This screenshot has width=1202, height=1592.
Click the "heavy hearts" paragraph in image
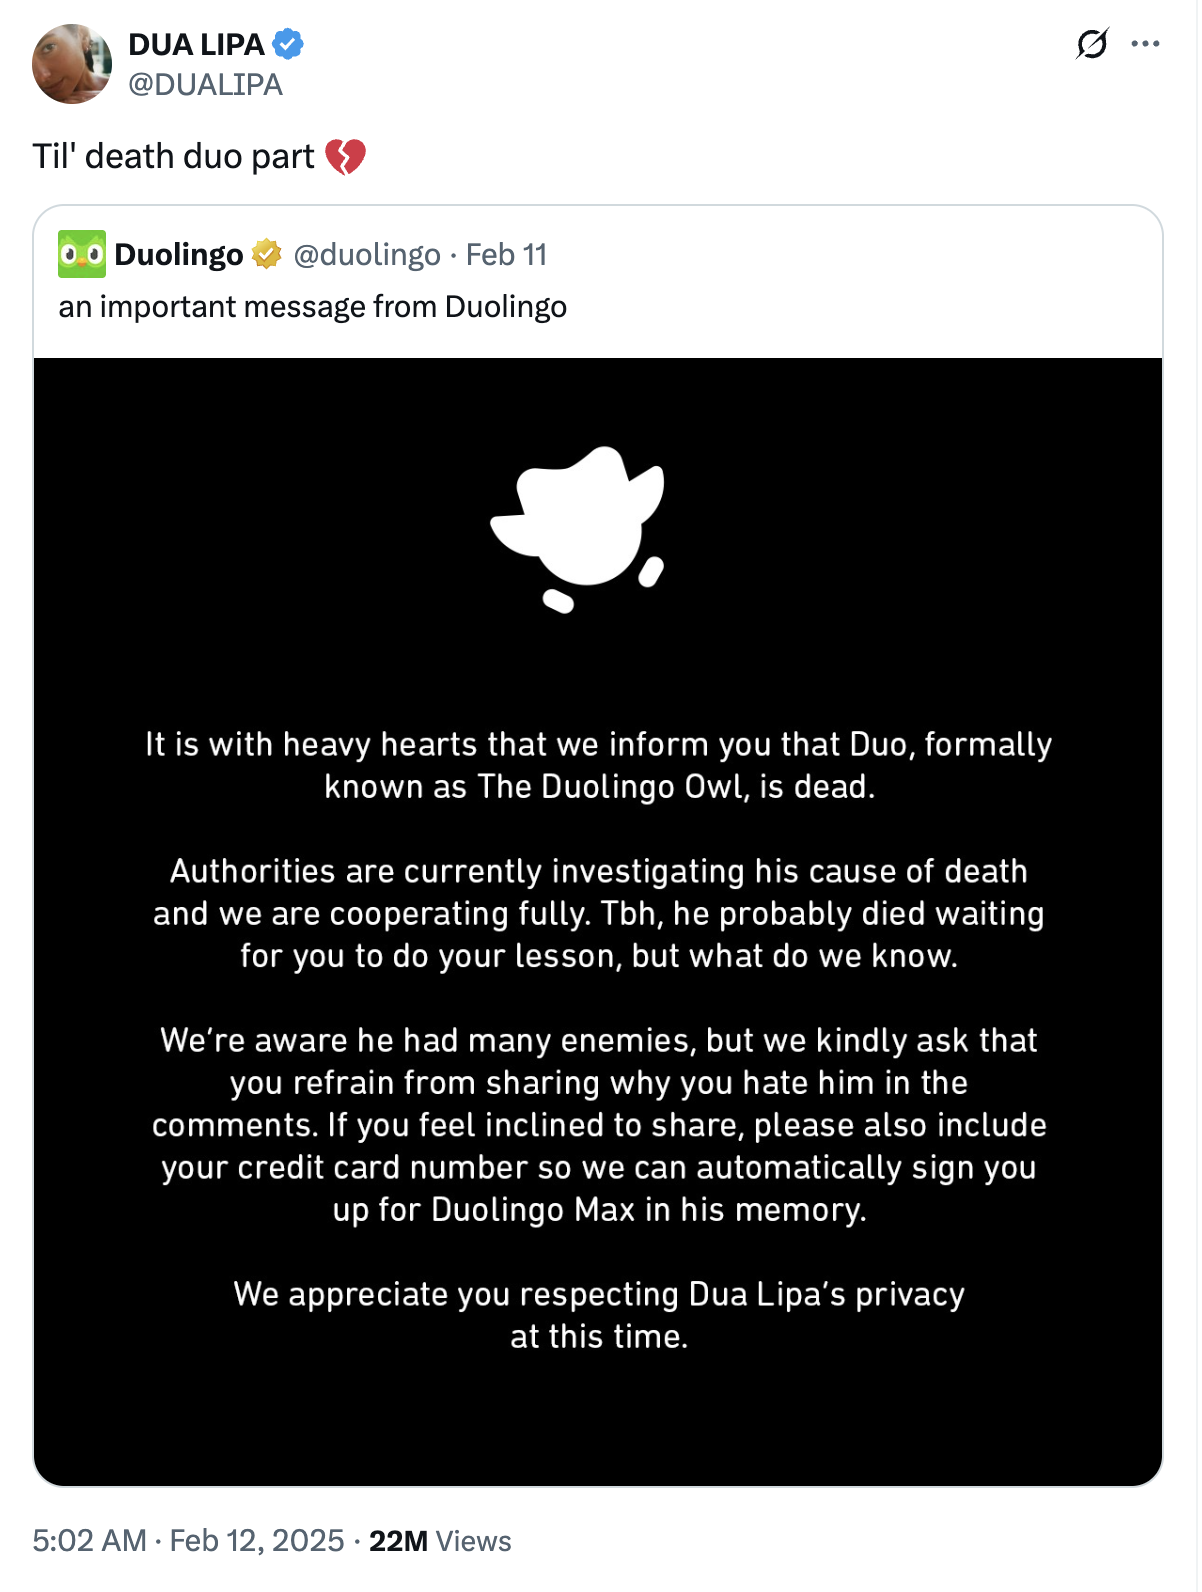[x=598, y=765]
